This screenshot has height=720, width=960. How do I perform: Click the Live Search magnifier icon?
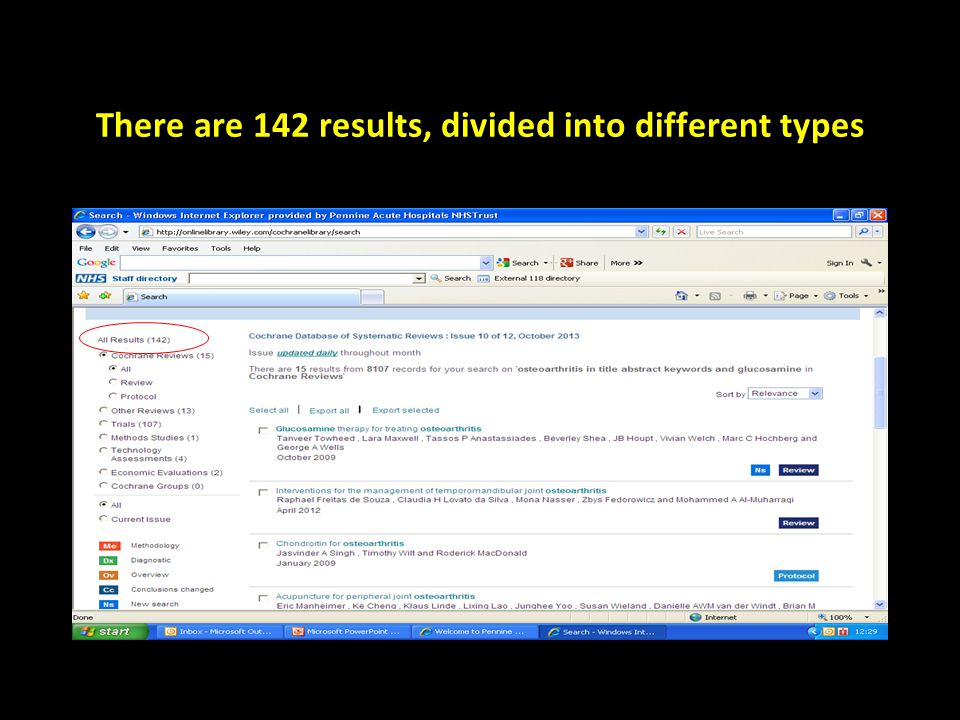coord(863,232)
